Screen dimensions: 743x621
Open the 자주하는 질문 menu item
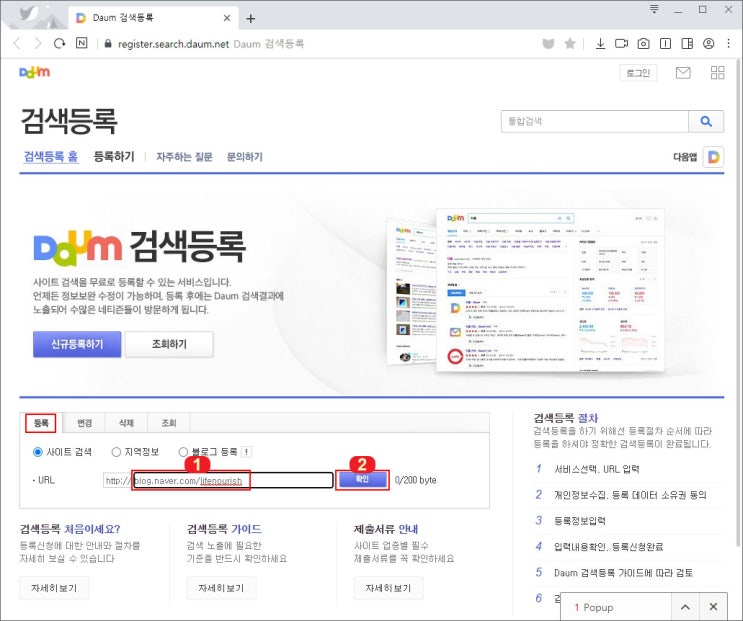tap(184, 157)
